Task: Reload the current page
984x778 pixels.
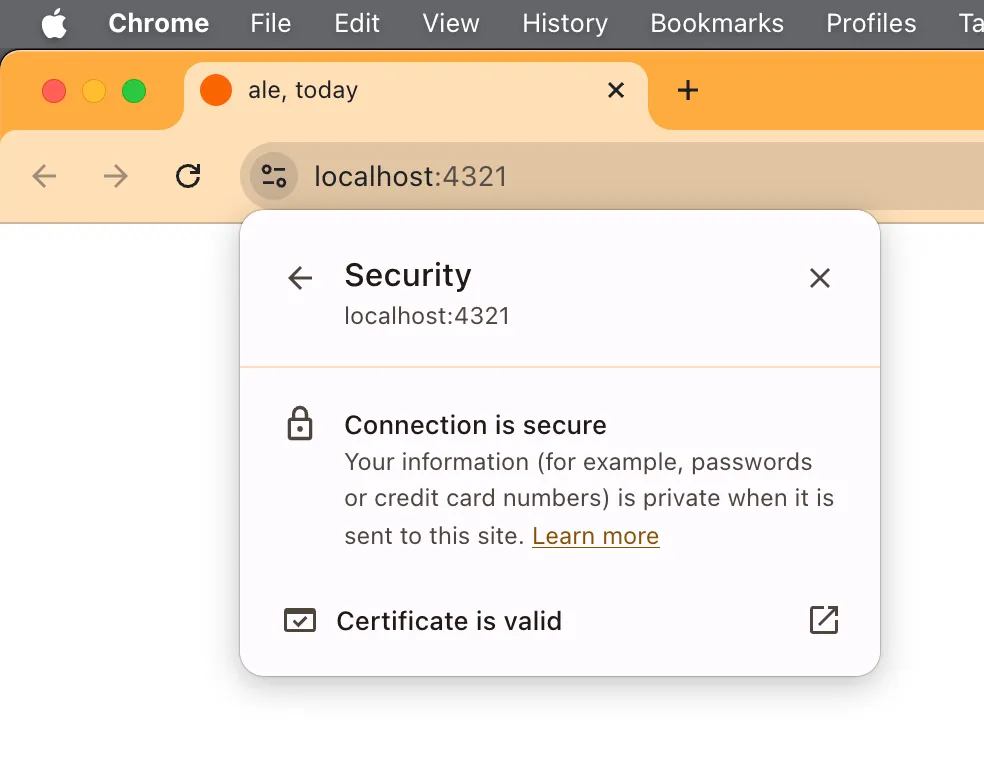Action: pyautogui.click(x=188, y=177)
